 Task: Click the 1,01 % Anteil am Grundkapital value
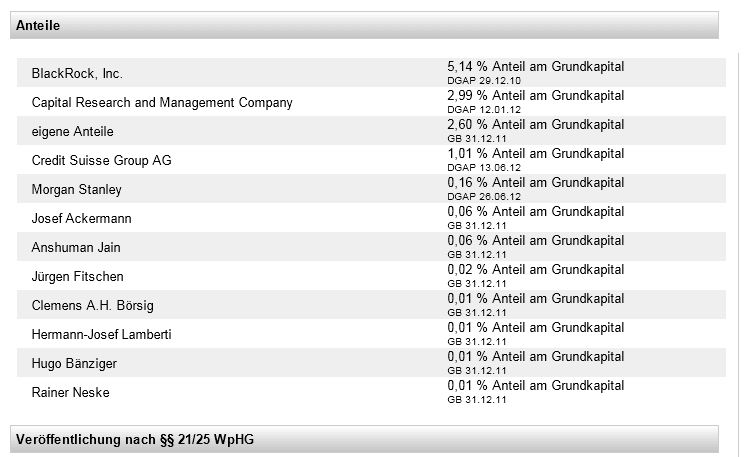[x=536, y=154]
